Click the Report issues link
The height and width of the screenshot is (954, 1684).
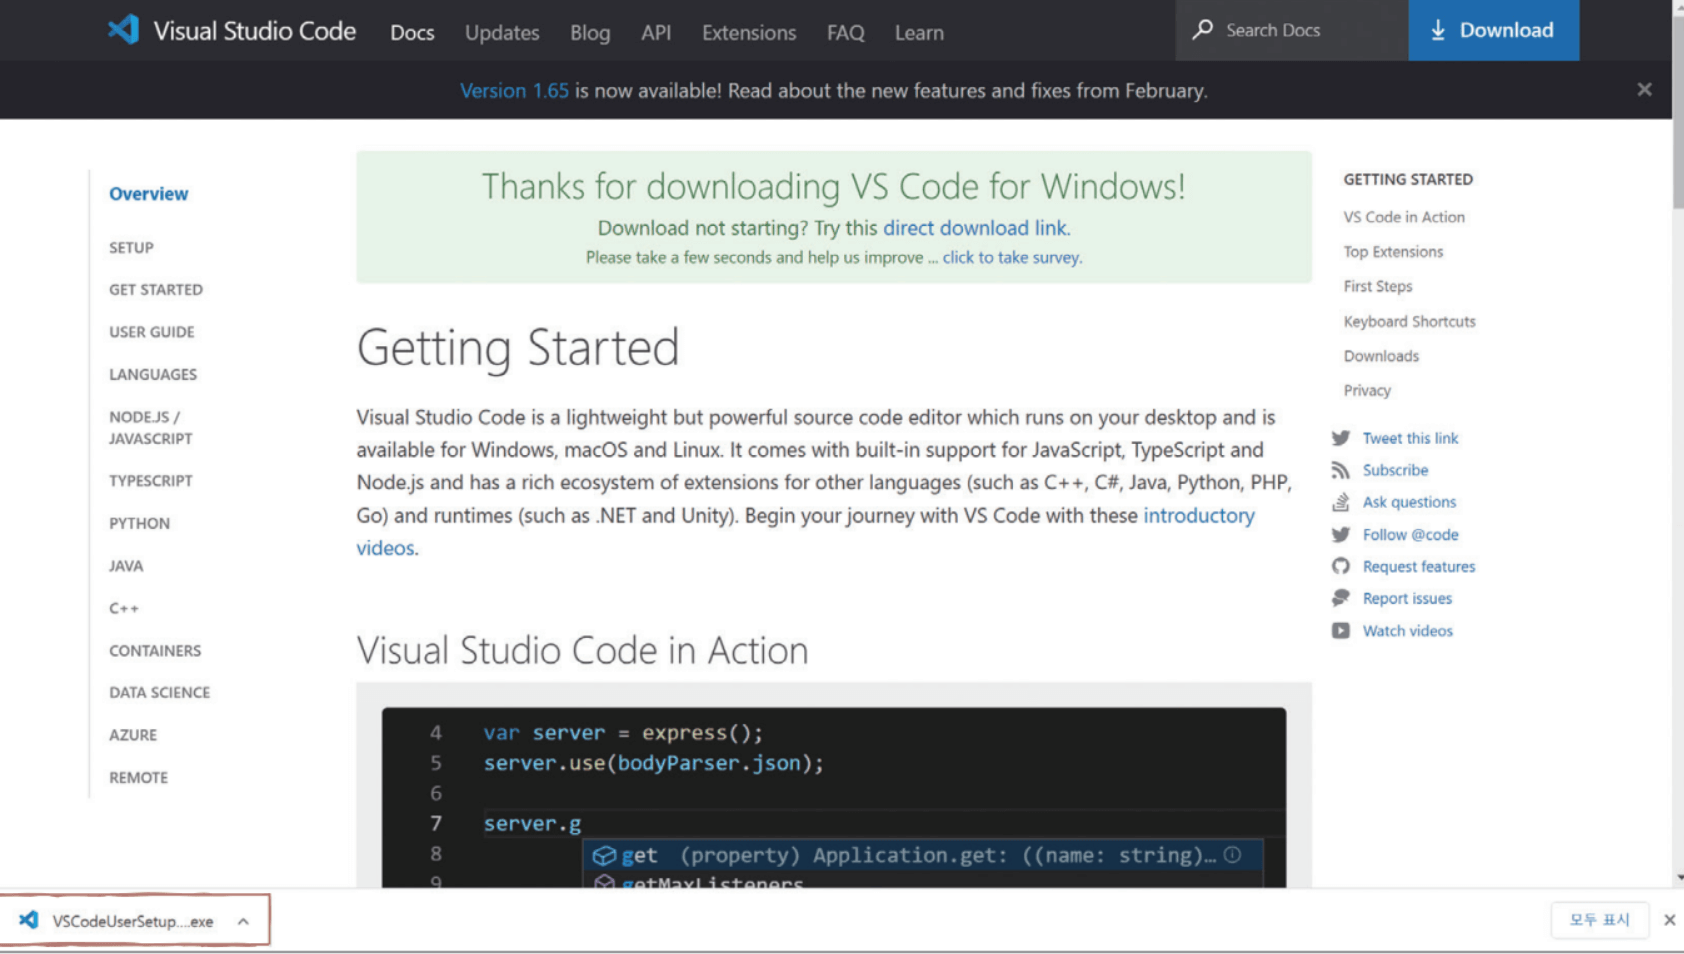coord(1407,599)
